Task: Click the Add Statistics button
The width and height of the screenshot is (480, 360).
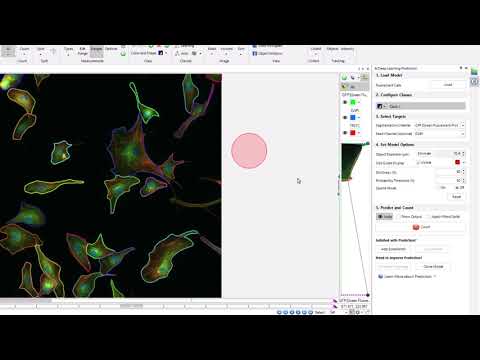Action: [393, 249]
